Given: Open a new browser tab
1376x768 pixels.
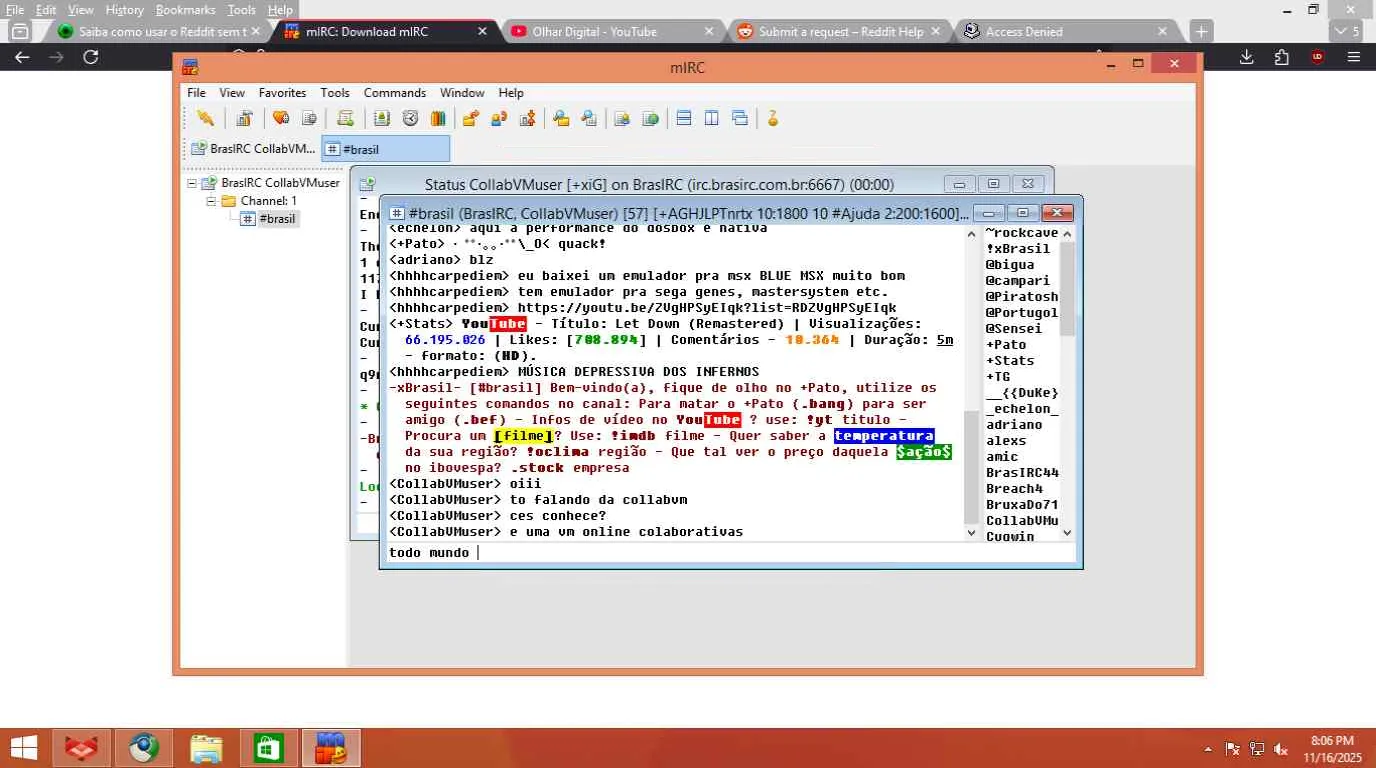Looking at the screenshot, I should pyautogui.click(x=1201, y=31).
